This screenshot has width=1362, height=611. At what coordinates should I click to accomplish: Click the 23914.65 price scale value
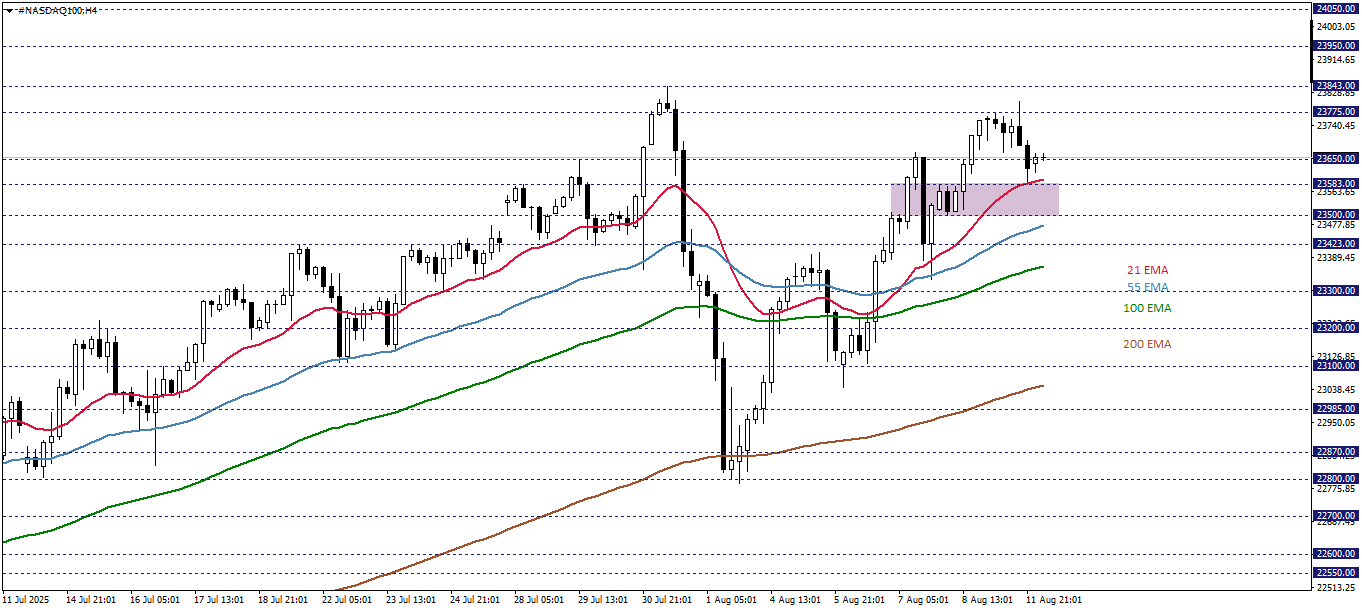(1337, 60)
